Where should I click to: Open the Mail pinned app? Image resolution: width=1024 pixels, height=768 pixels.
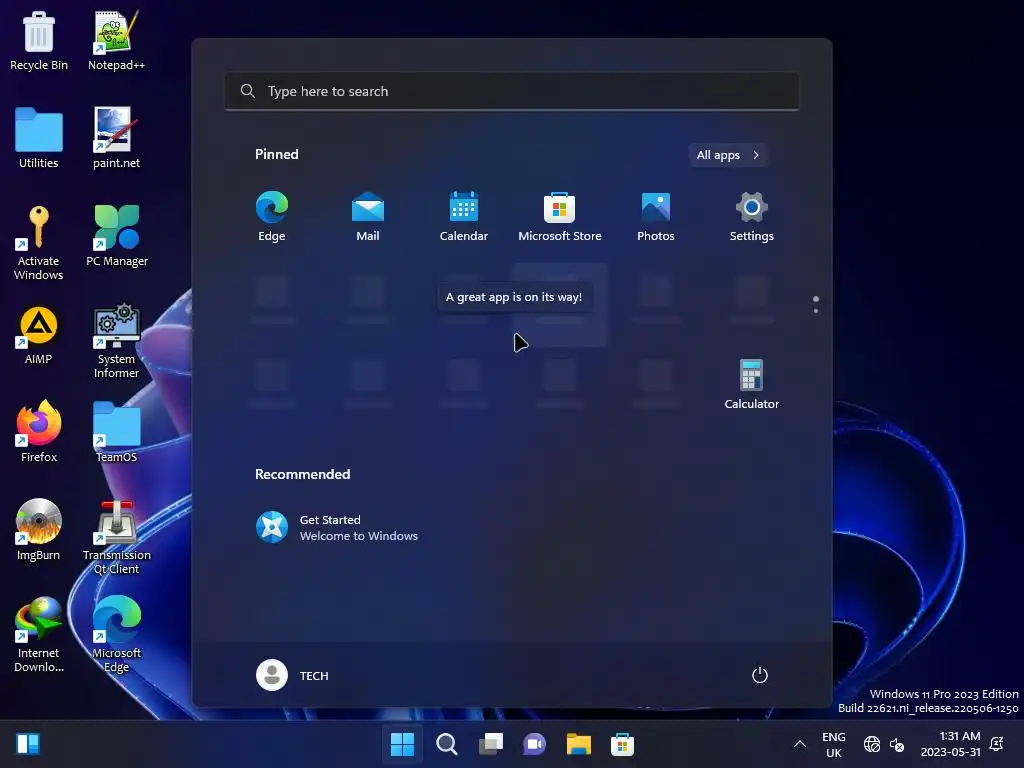tap(368, 217)
